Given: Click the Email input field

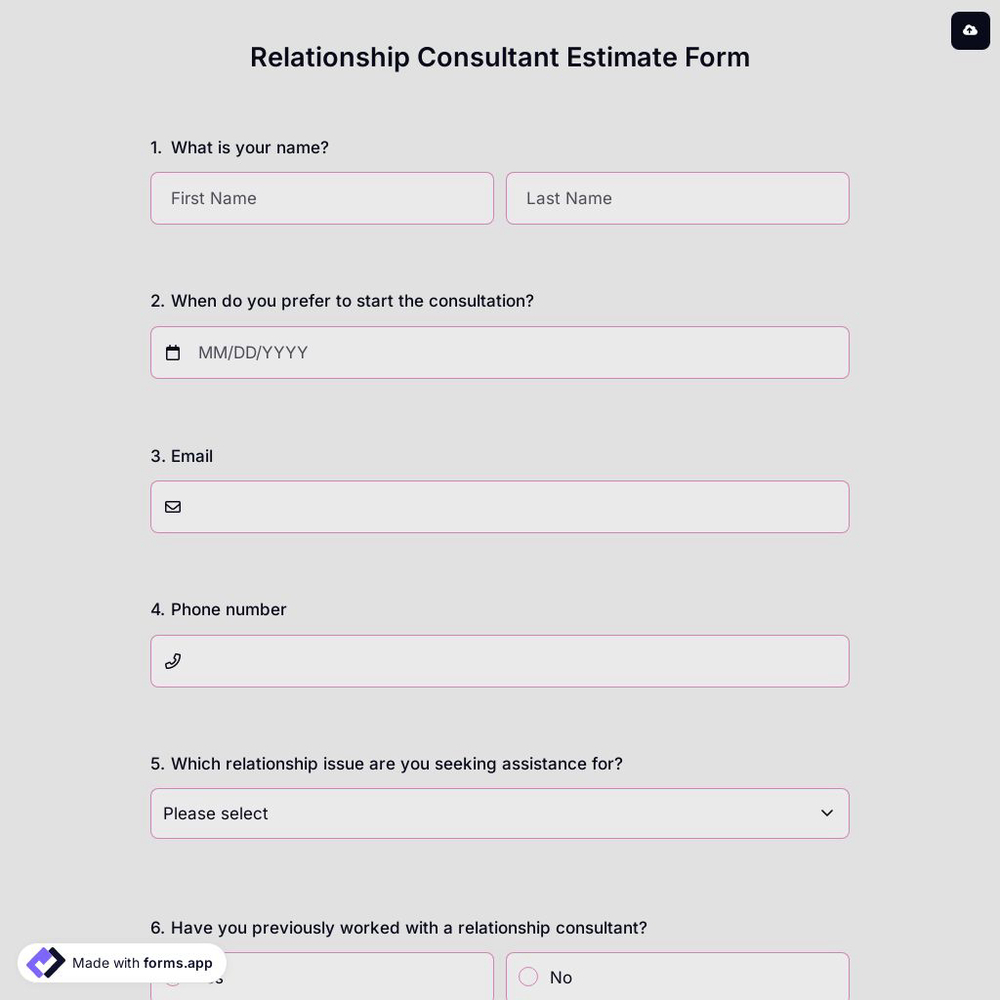Looking at the screenshot, I should 500,506.
